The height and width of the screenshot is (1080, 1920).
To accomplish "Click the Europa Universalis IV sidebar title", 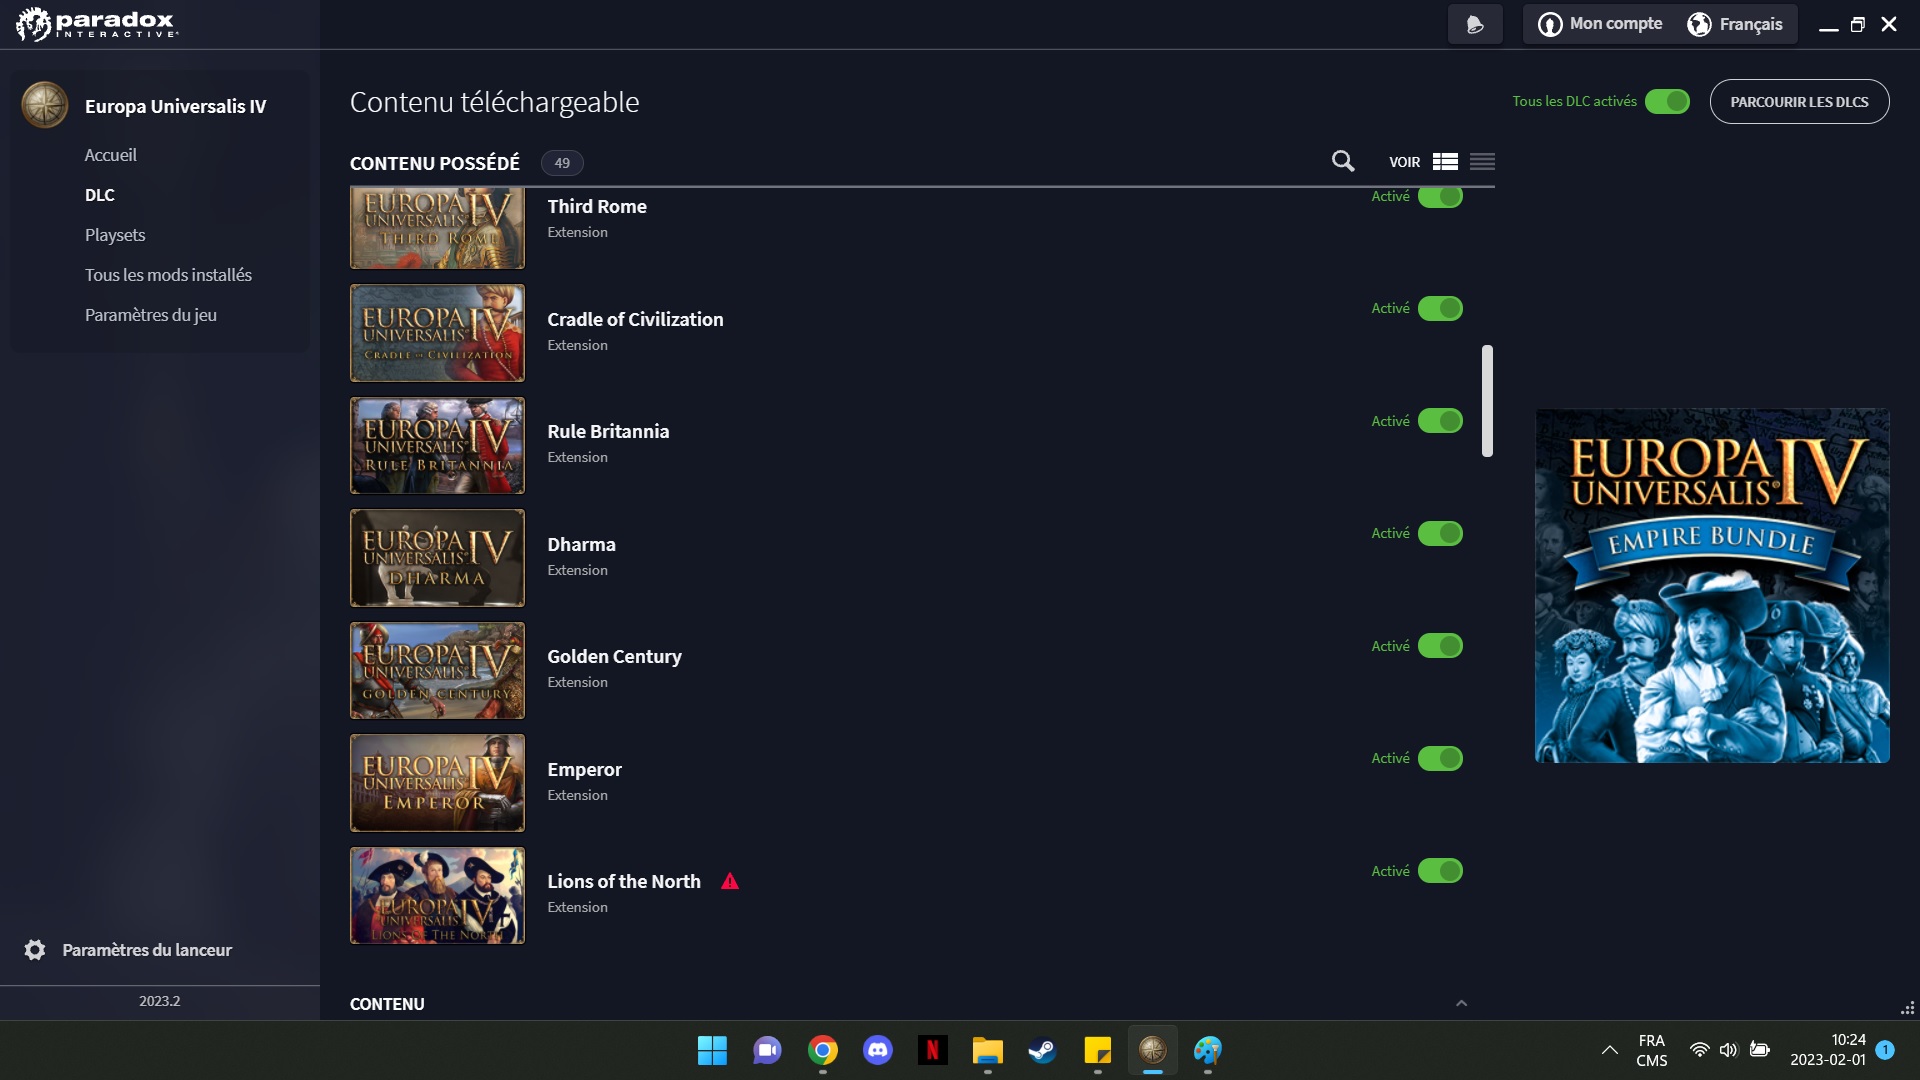I will tap(176, 106).
